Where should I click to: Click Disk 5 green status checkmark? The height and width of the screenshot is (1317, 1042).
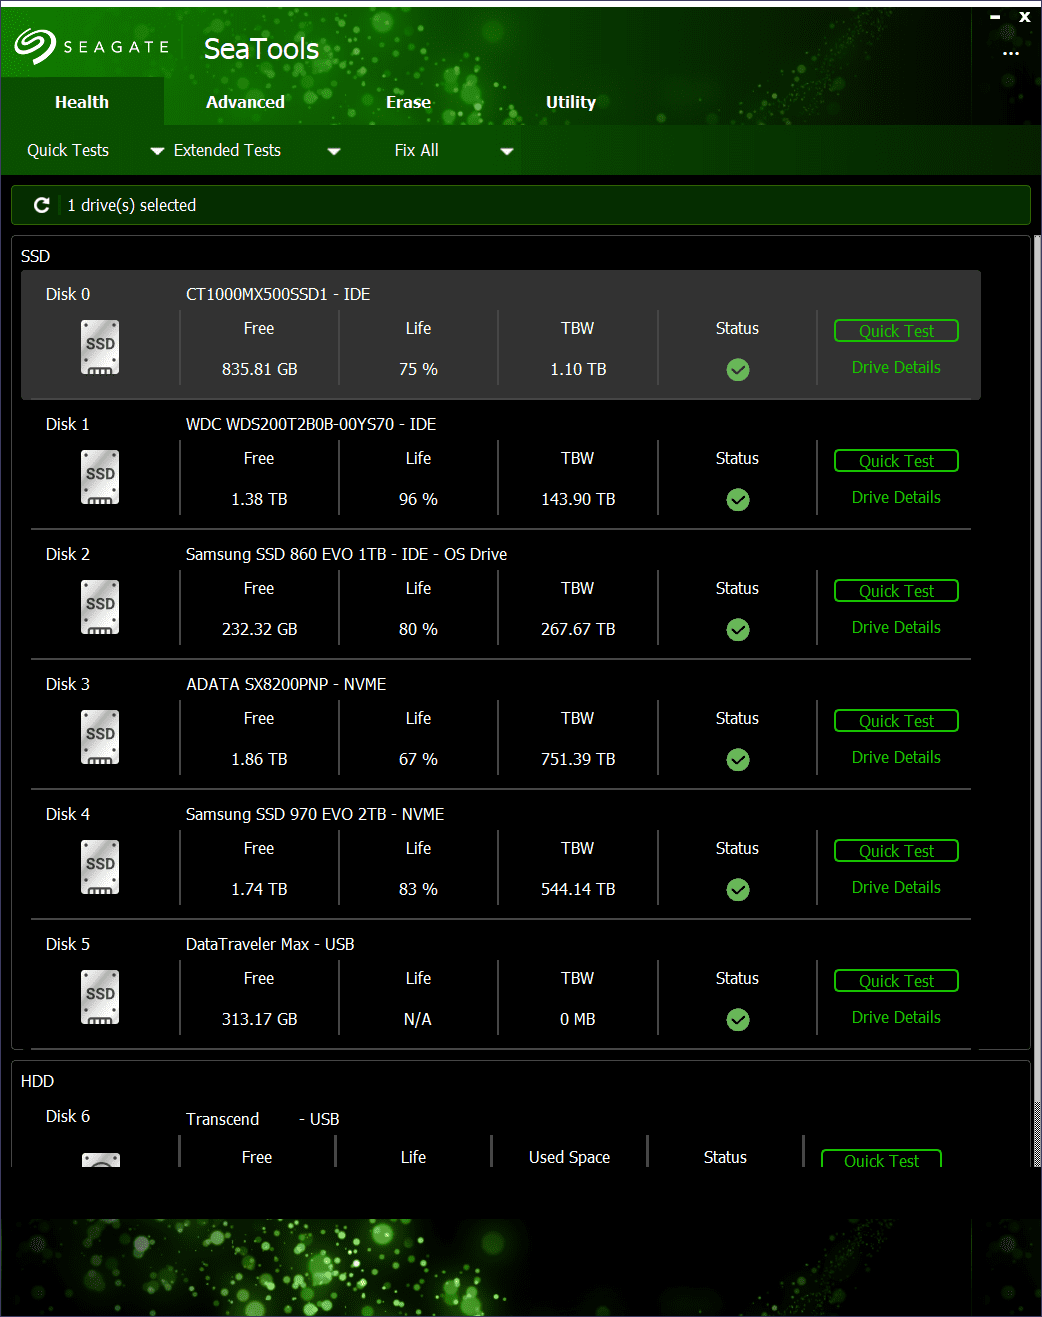click(x=738, y=1020)
